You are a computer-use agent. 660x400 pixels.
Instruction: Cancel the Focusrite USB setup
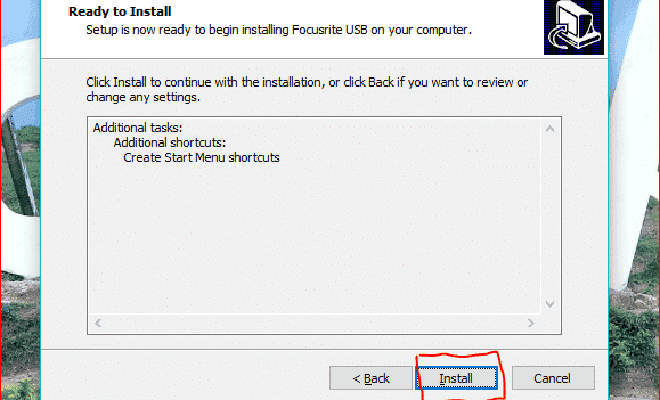(x=553, y=378)
